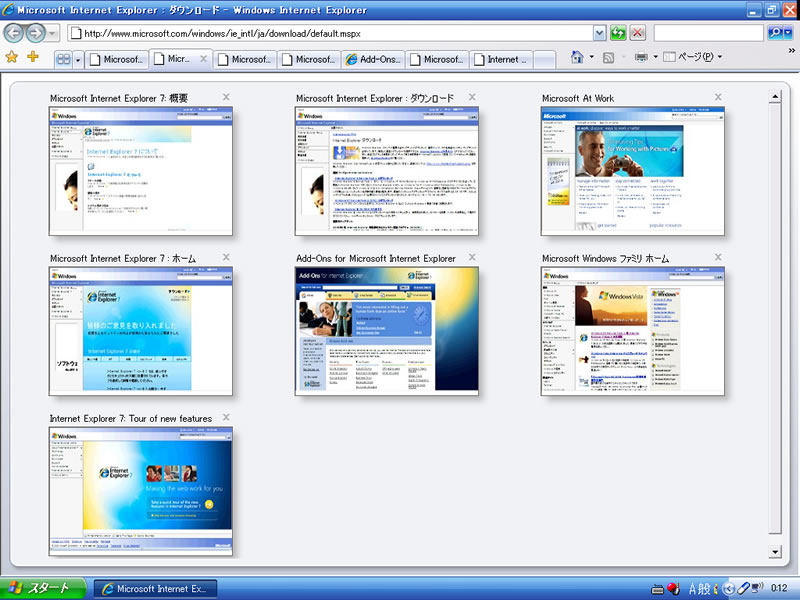Screen dimensions: 800x600
Task: Click the IME input mode A indicator
Action: [692, 589]
